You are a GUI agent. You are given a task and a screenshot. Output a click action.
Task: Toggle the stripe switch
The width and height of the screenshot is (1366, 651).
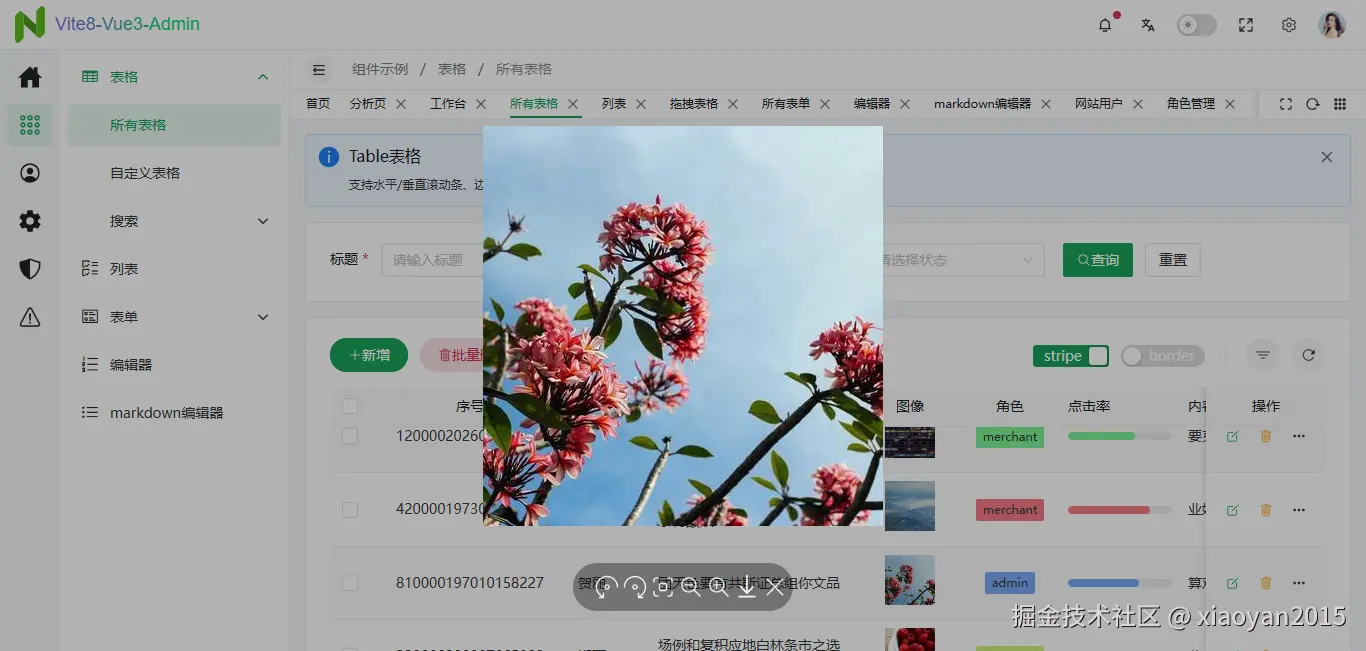click(1071, 356)
